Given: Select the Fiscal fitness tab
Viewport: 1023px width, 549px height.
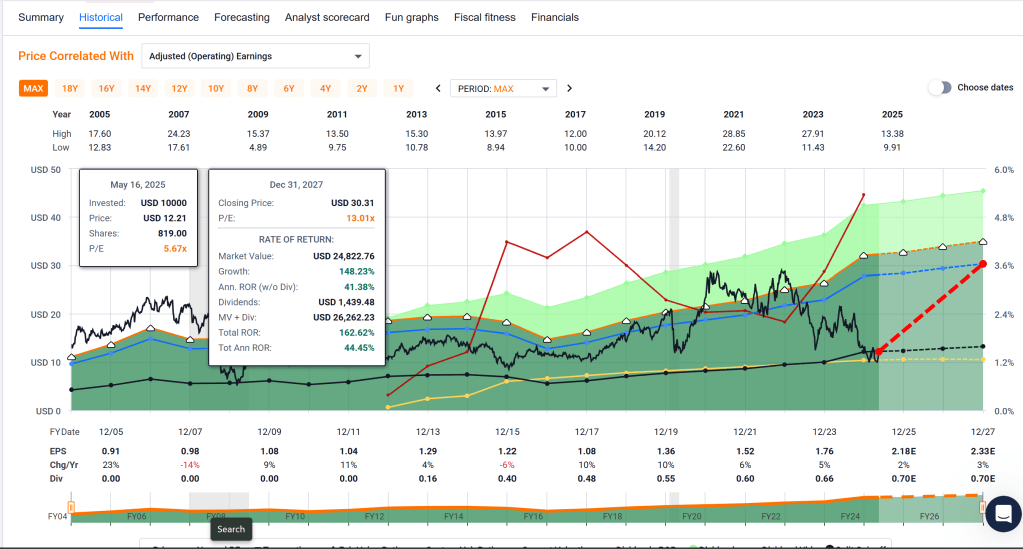Looking at the screenshot, I should (484, 17).
